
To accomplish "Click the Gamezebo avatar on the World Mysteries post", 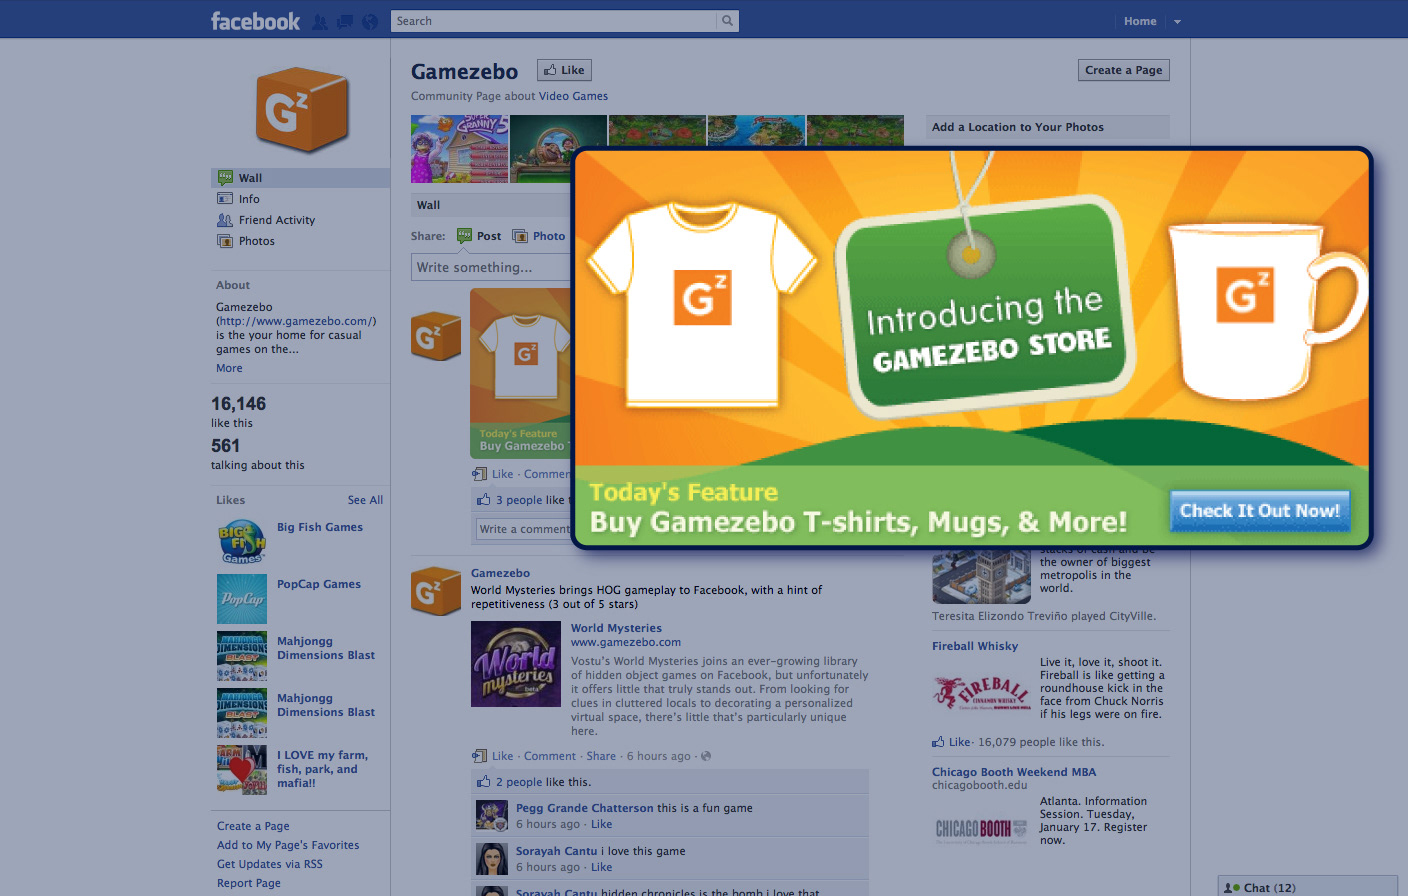I will click(436, 590).
